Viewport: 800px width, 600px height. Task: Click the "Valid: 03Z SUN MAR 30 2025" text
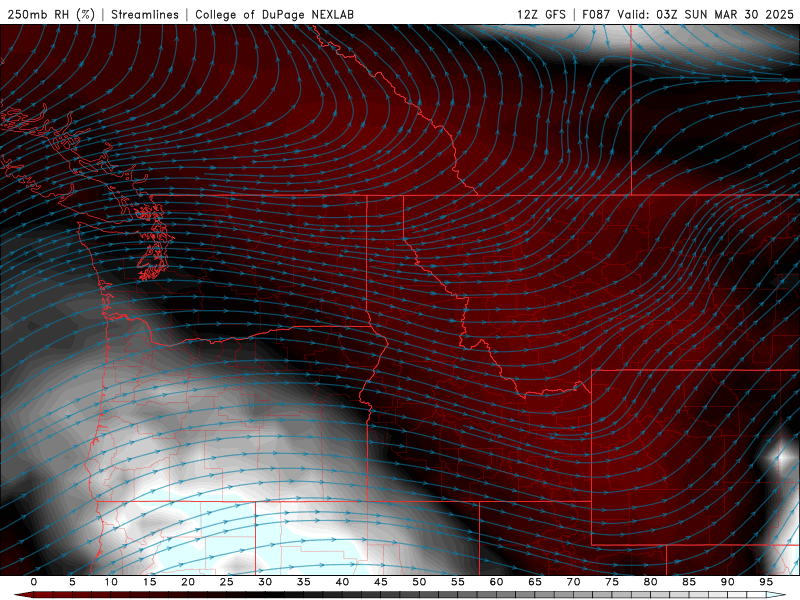click(706, 14)
